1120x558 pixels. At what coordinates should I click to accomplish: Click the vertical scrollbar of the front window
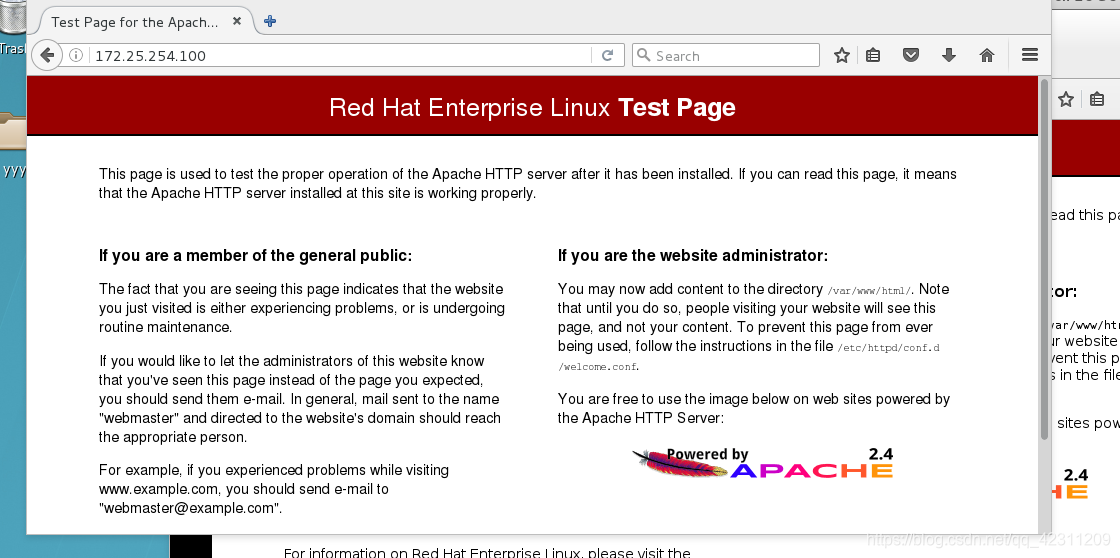click(1044, 261)
